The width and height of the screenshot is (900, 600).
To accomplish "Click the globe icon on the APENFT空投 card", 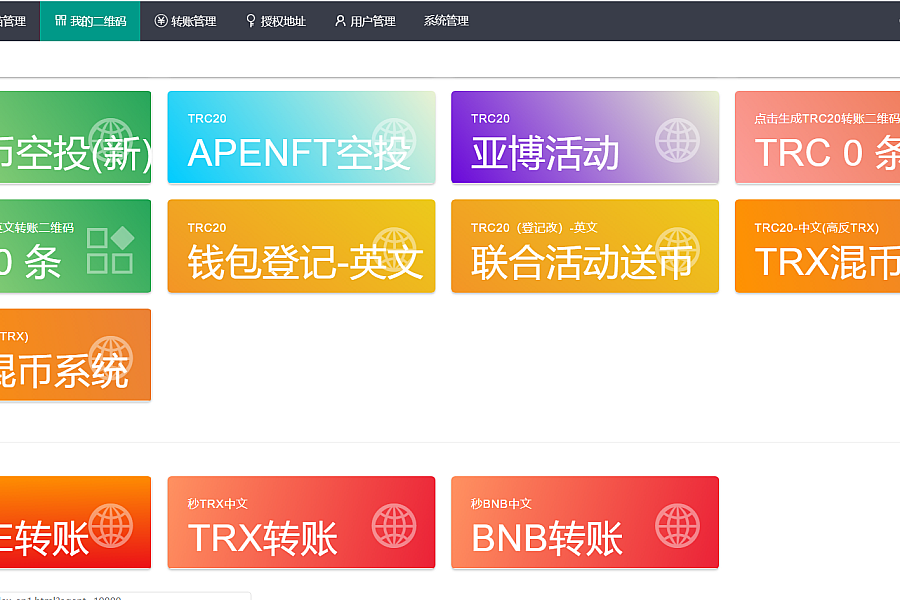I will pos(394,140).
